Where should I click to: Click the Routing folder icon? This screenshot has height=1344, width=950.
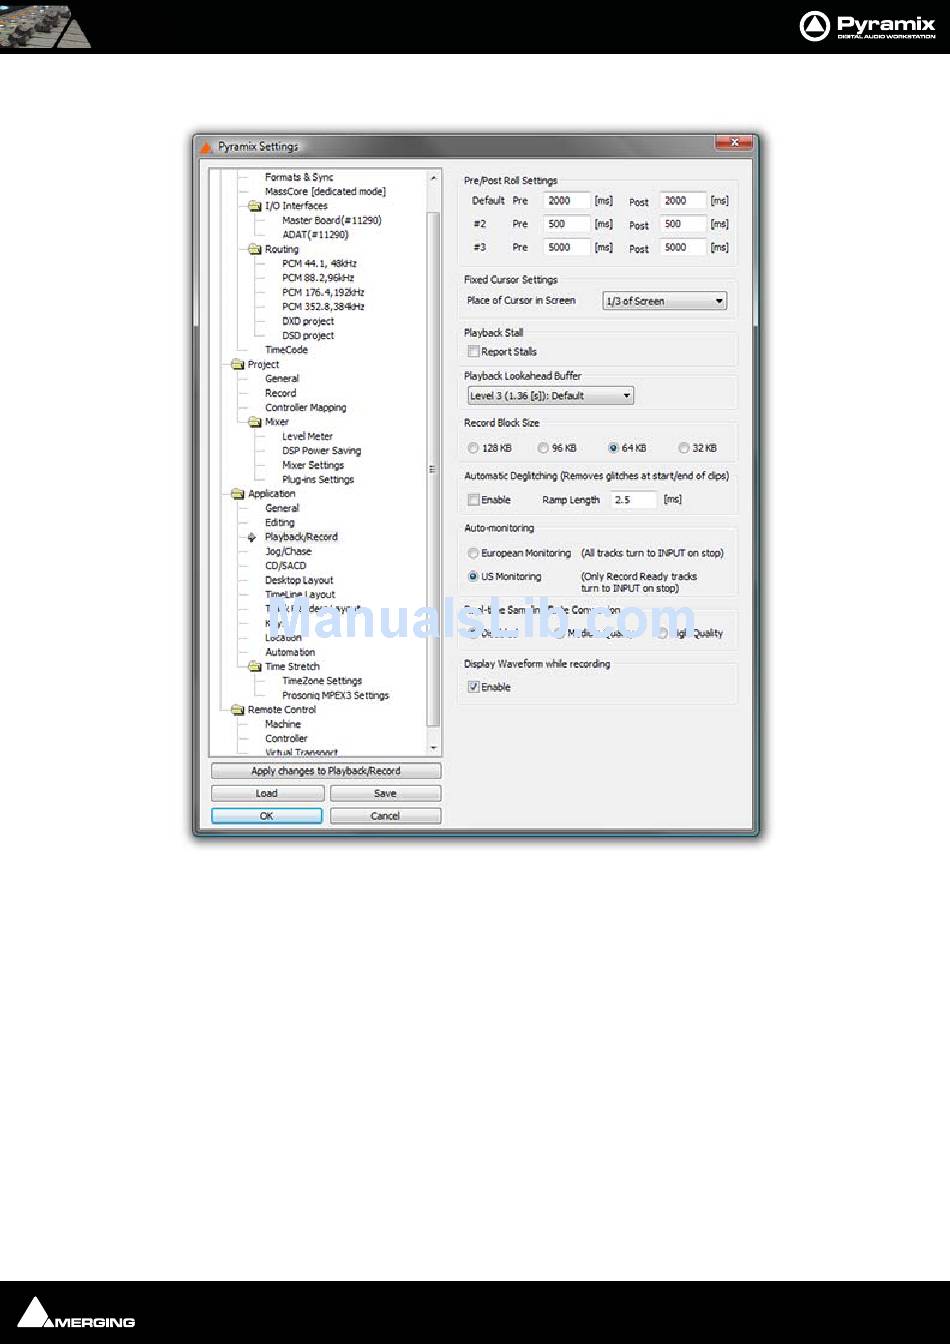pos(255,250)
